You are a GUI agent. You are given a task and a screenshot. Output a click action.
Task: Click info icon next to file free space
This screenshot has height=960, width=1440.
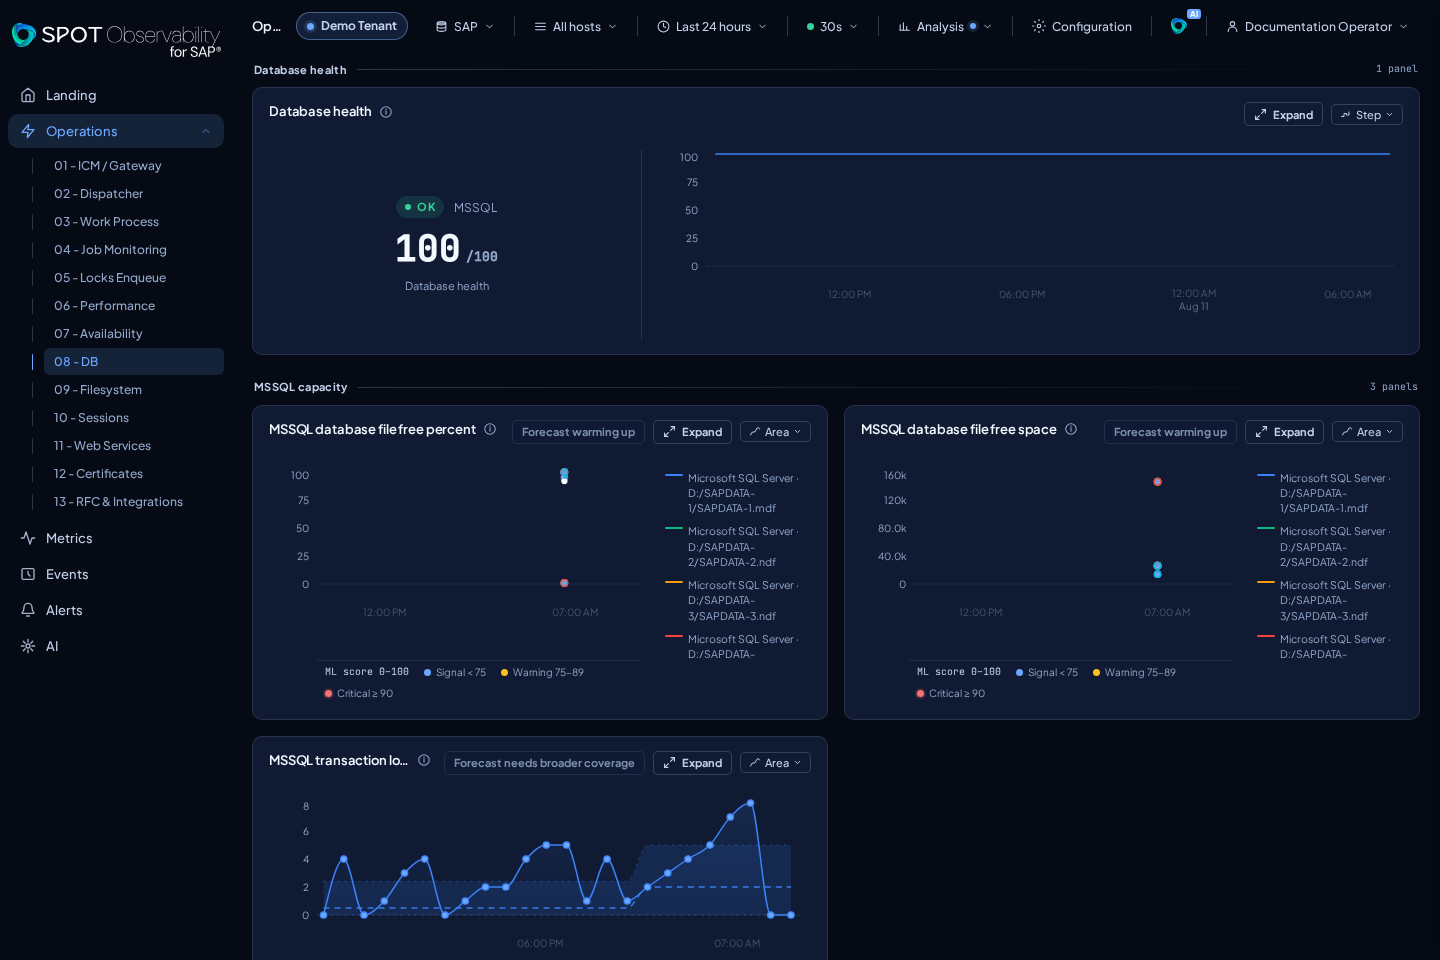tap(1071, 429)
